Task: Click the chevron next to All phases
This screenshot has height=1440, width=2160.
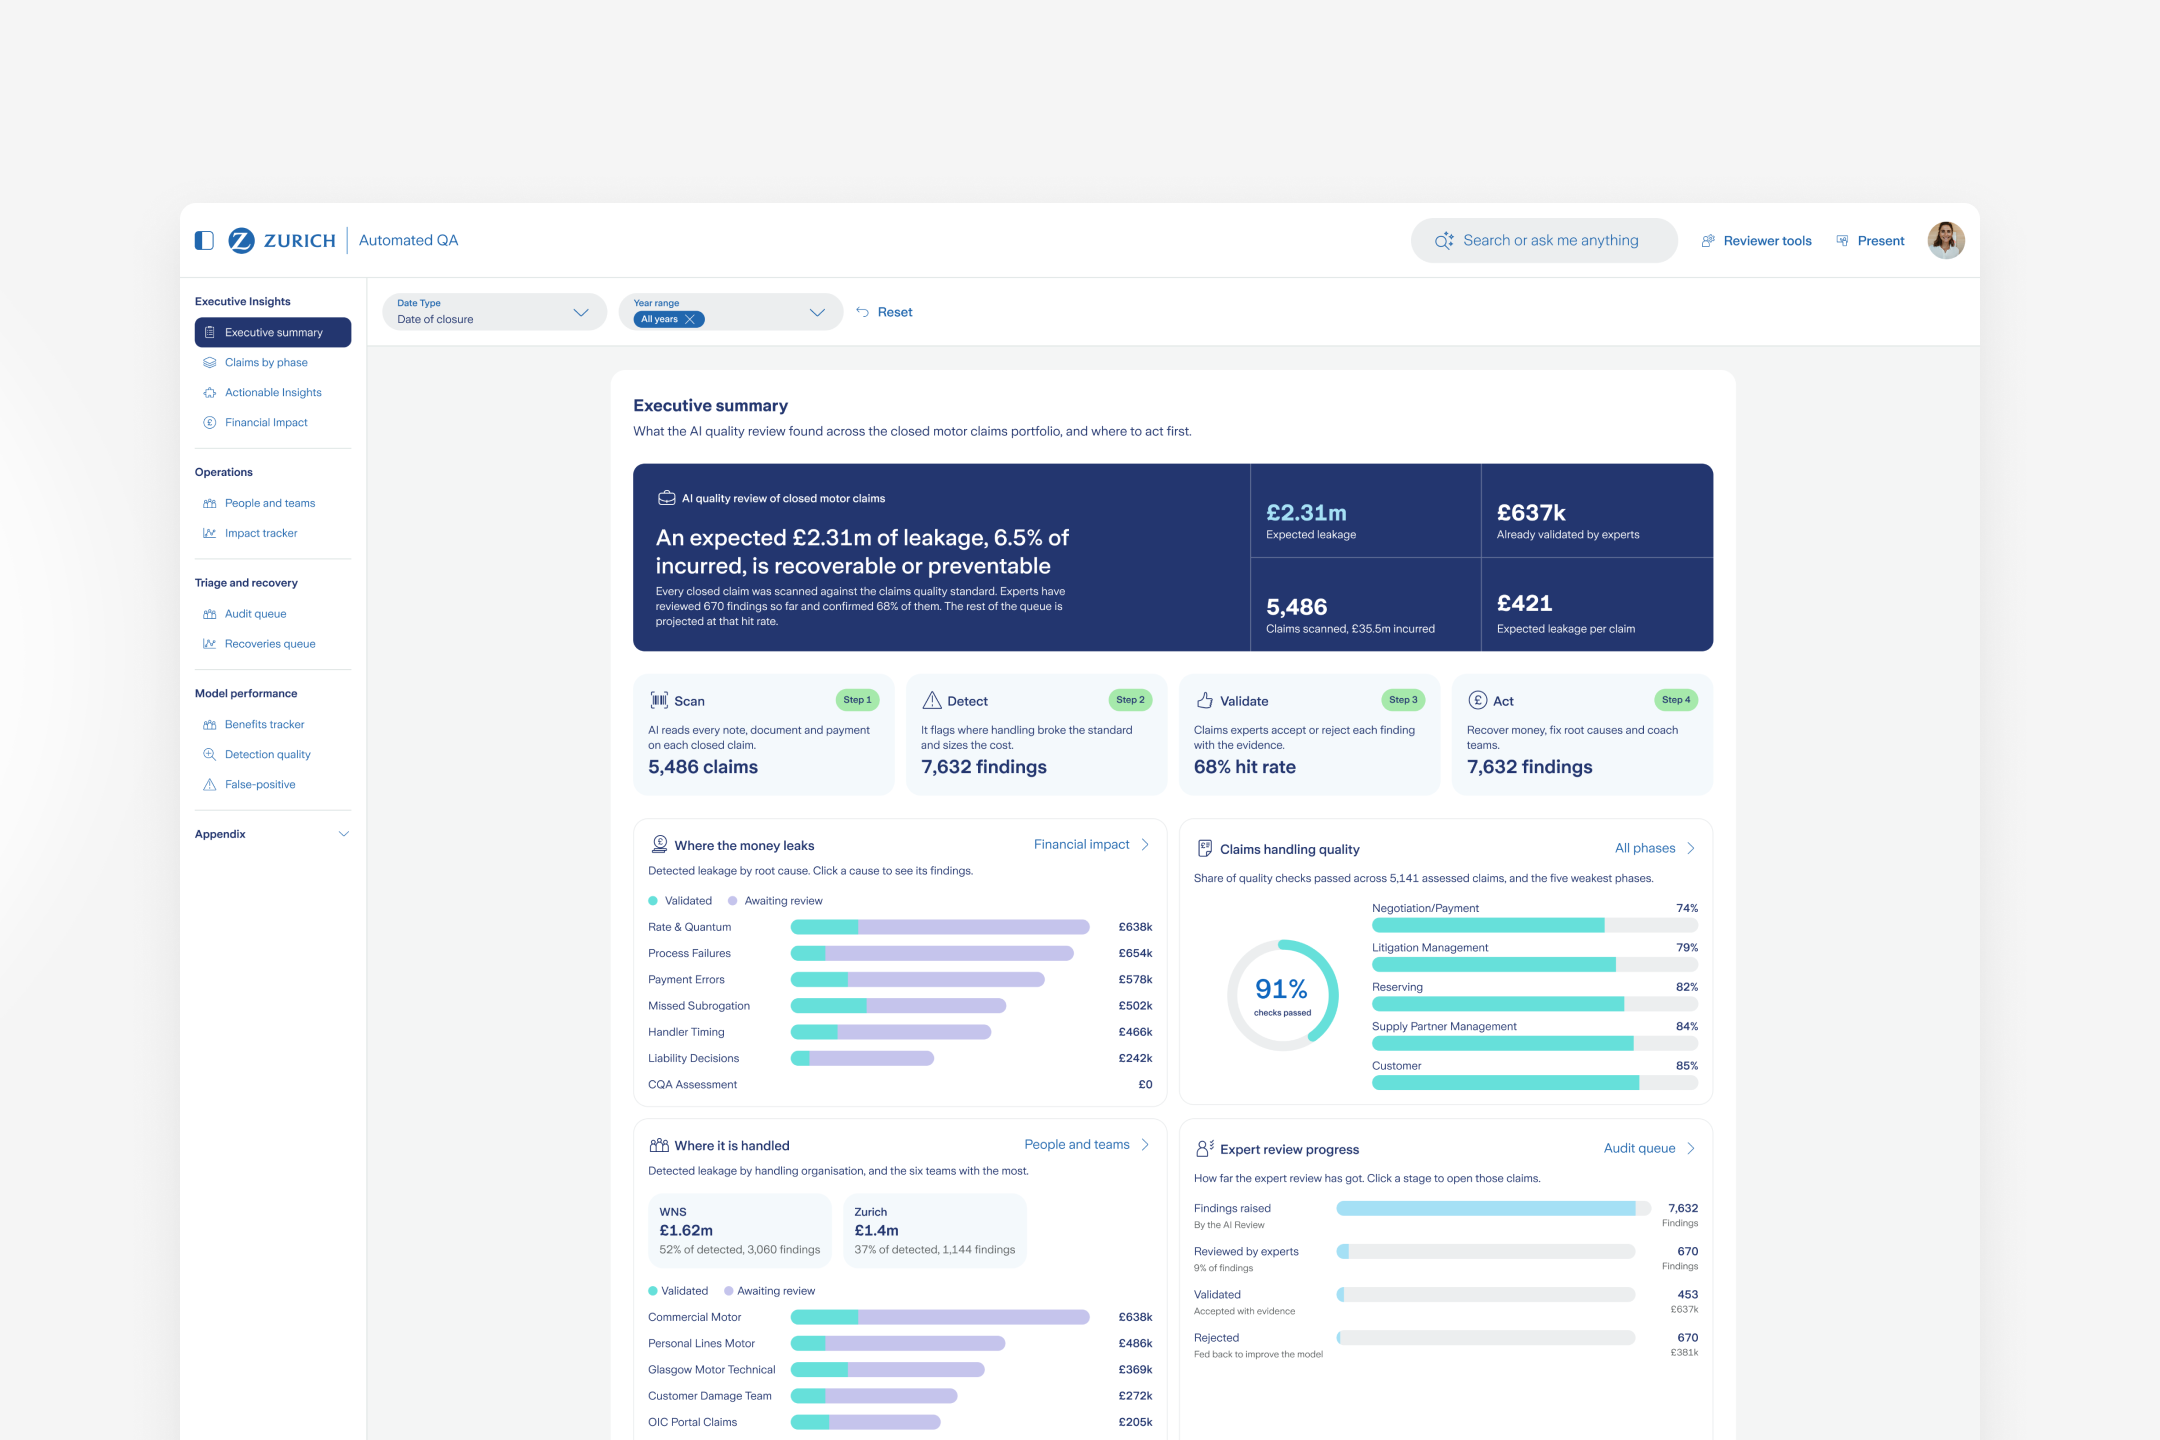Action: click(x=1691, y=848)
